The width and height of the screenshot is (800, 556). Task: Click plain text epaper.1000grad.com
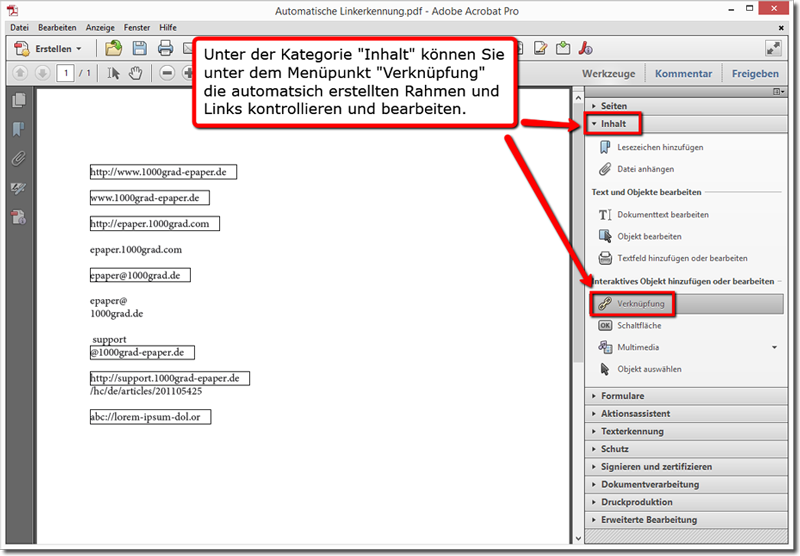pos(136,250)
